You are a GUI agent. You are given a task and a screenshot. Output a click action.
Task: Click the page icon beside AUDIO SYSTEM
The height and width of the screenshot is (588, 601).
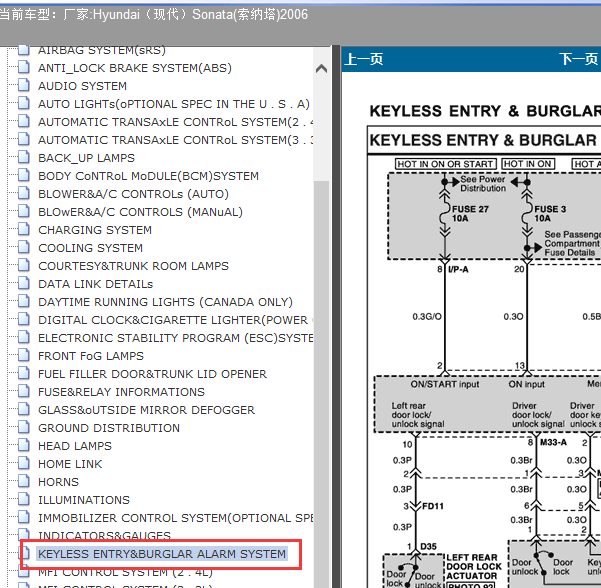point(24,85)
